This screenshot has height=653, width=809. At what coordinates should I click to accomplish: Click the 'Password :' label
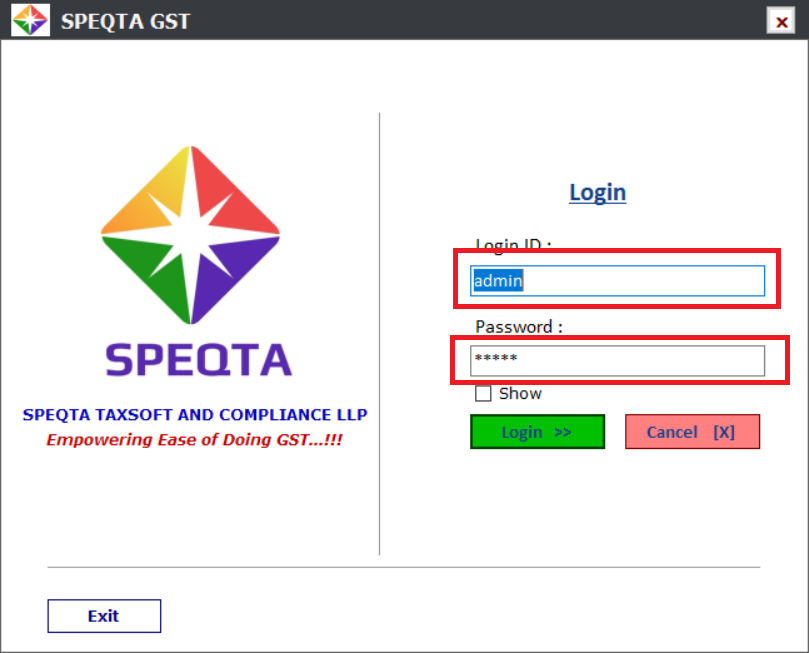pyautogui.click(x=518, y=326)
